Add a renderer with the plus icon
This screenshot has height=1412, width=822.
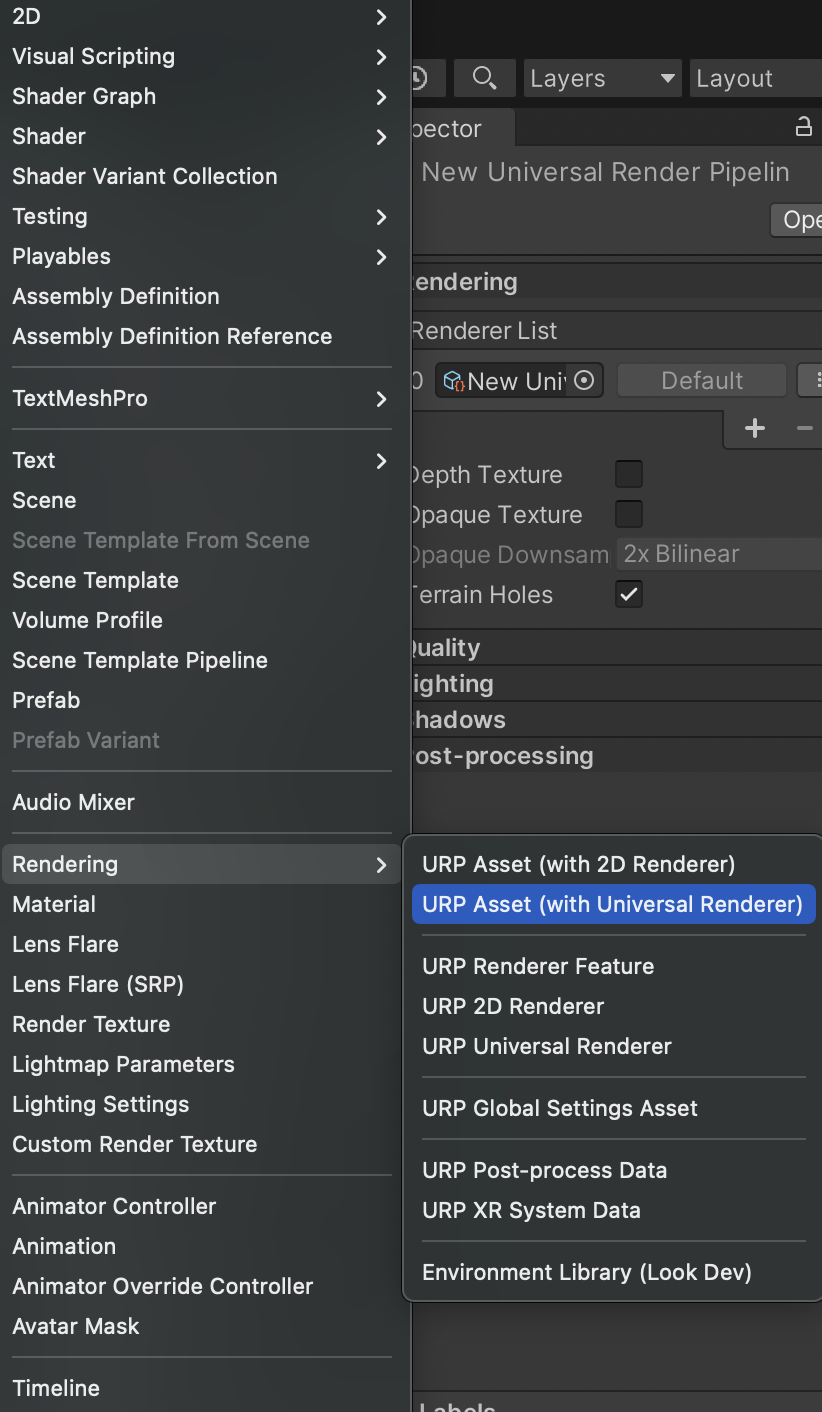pos(754,428)
